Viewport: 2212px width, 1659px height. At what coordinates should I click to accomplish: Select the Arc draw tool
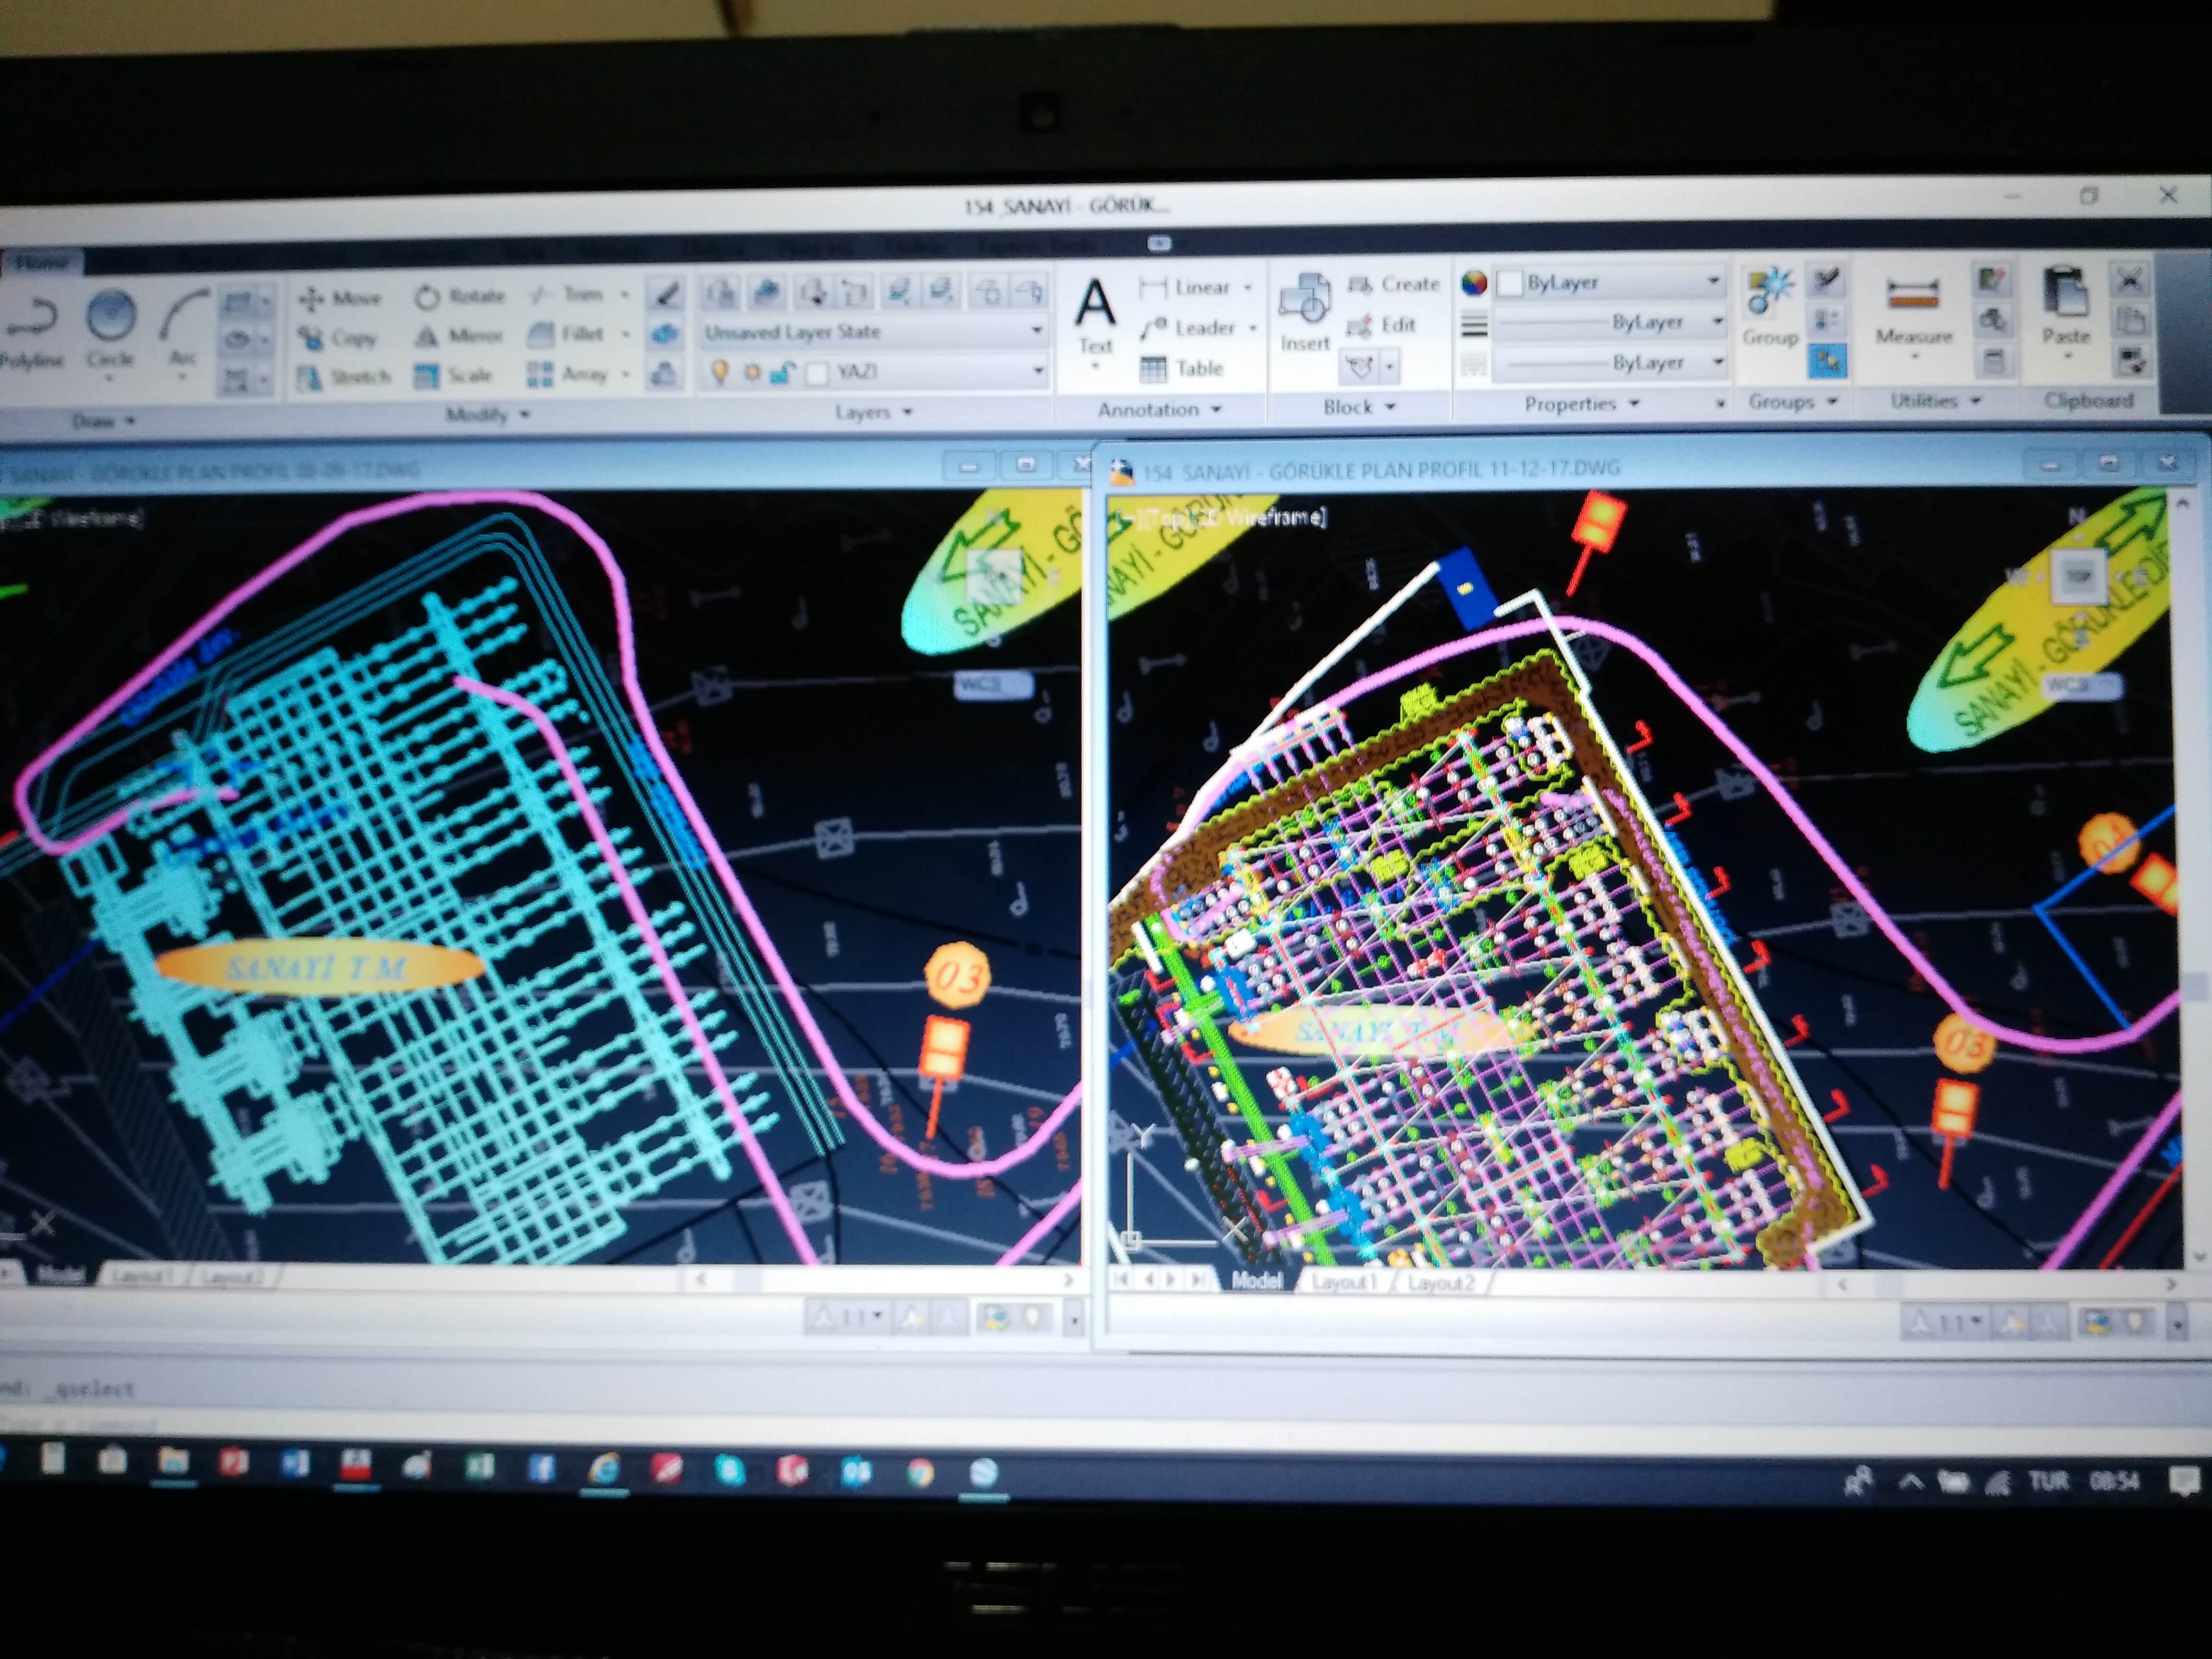pos(183,328)
